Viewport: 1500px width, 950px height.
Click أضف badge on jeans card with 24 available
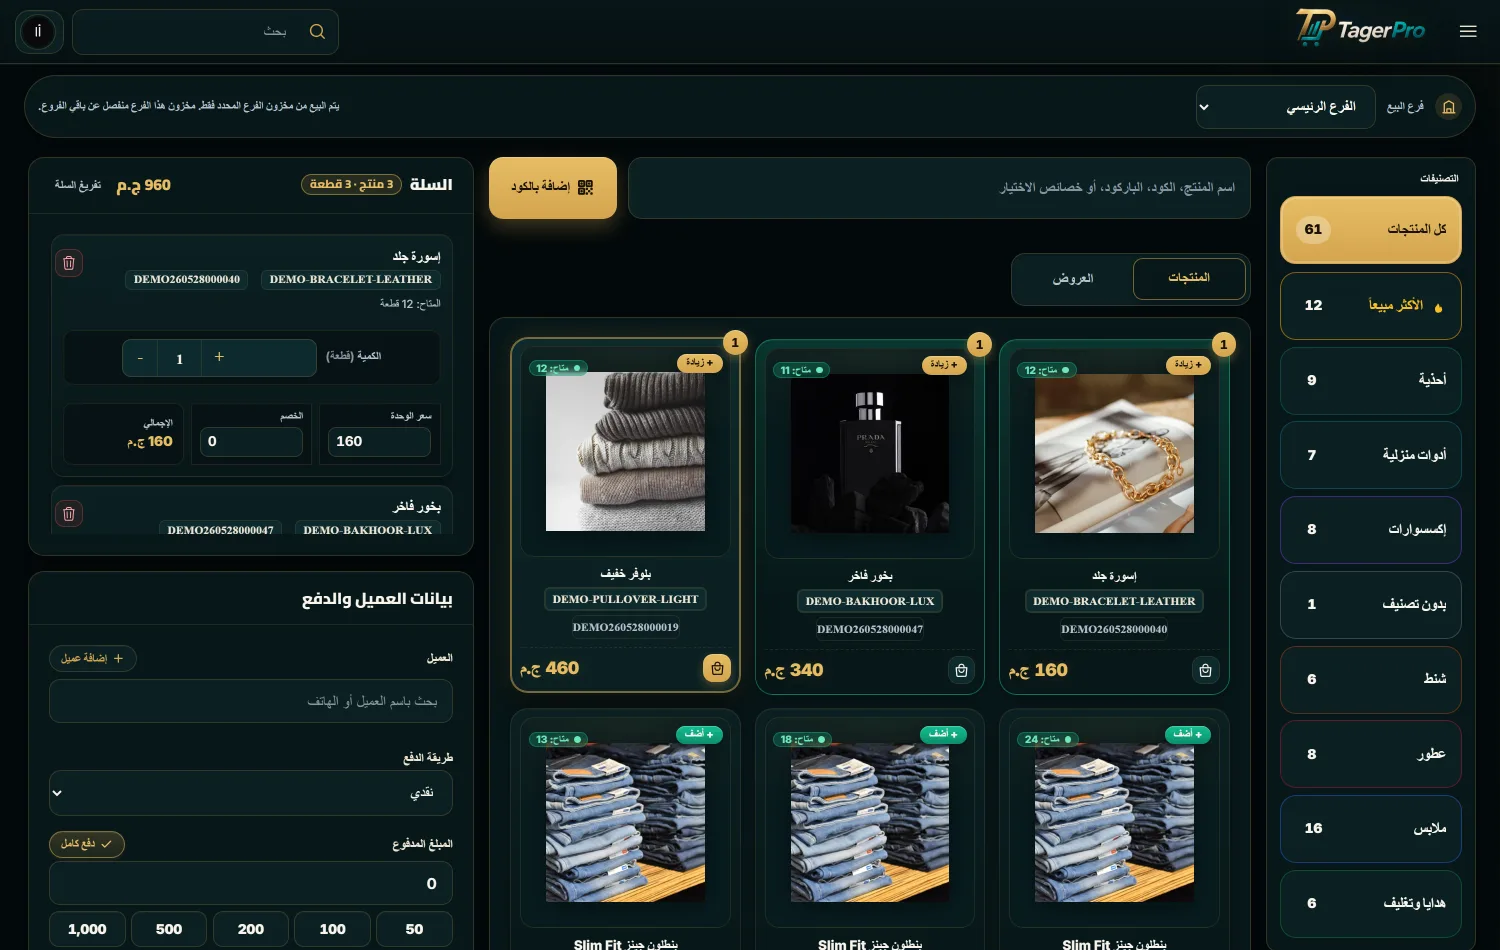[1188, 734]
